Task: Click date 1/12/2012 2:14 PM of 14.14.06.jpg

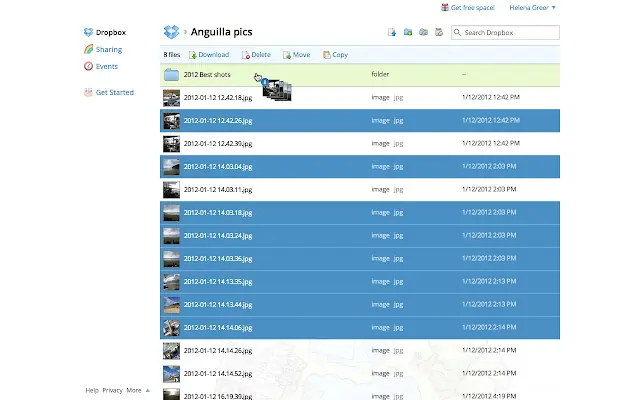Action: coord(489,327)
